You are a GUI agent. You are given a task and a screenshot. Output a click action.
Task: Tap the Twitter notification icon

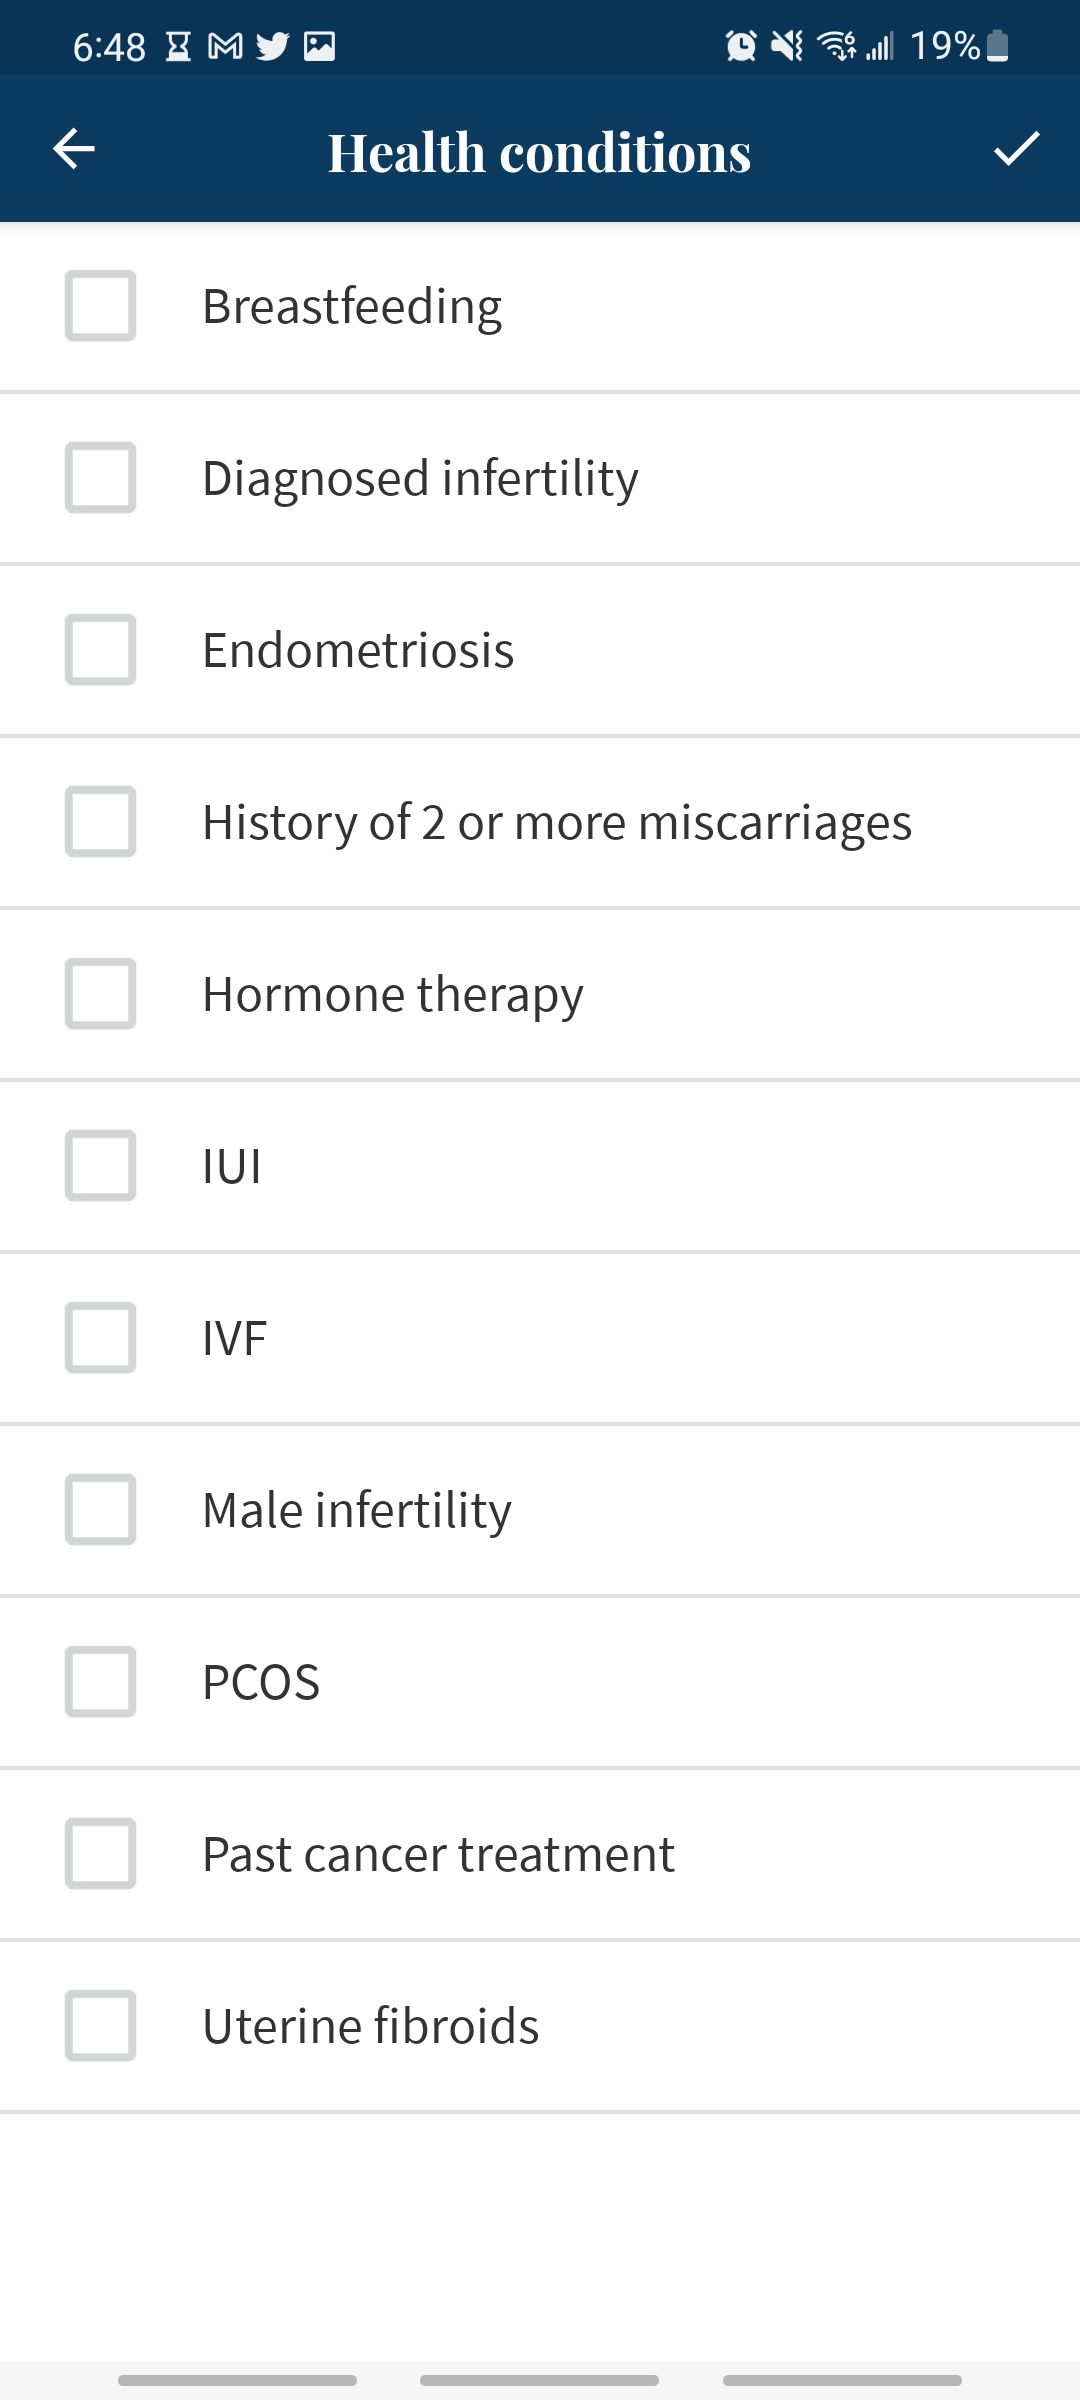(271, 44)
